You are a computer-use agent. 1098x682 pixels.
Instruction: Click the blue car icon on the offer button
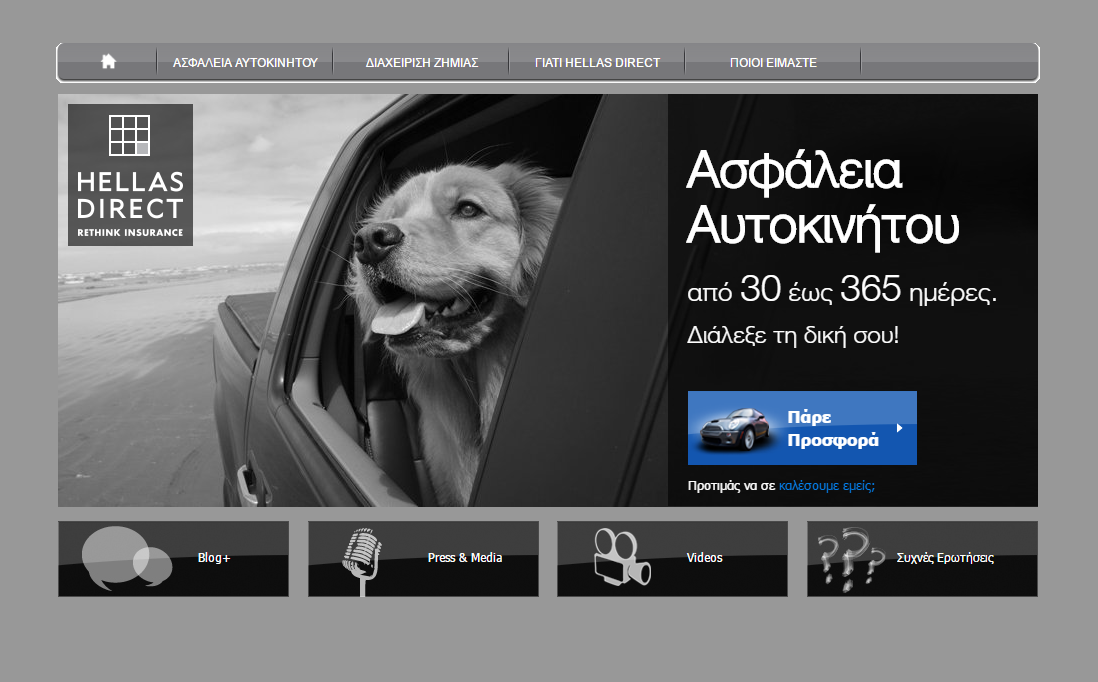coord(737,428)
